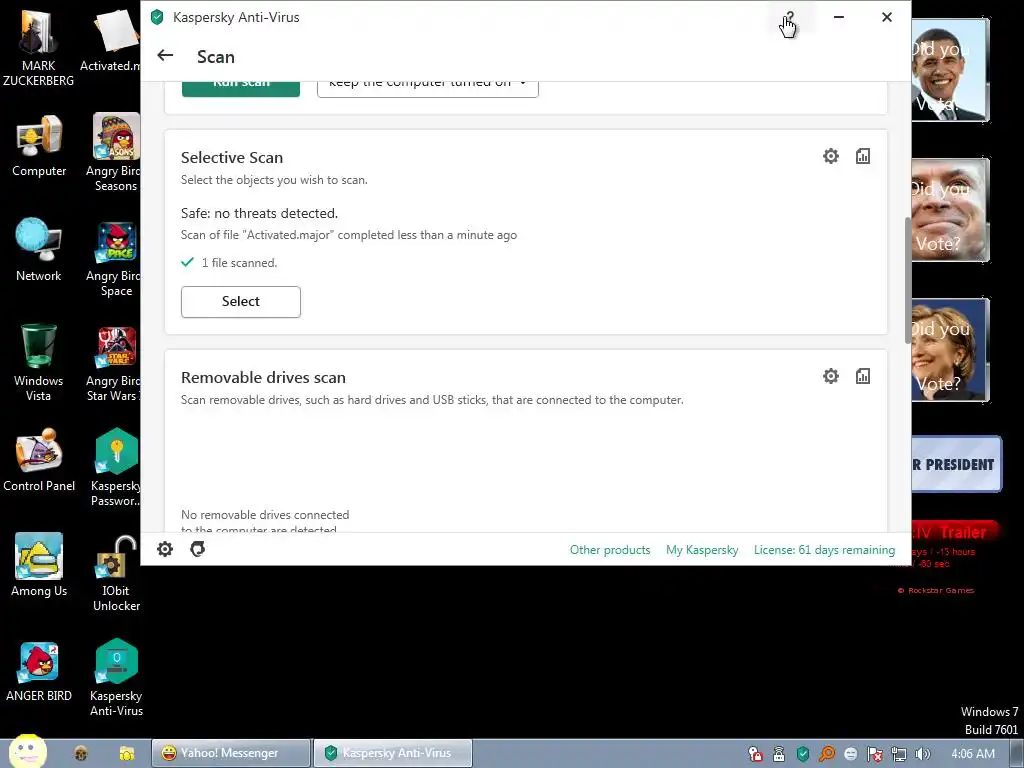Switch to Yahoo! Messenger on the taskbar

(x=231, y=753)
